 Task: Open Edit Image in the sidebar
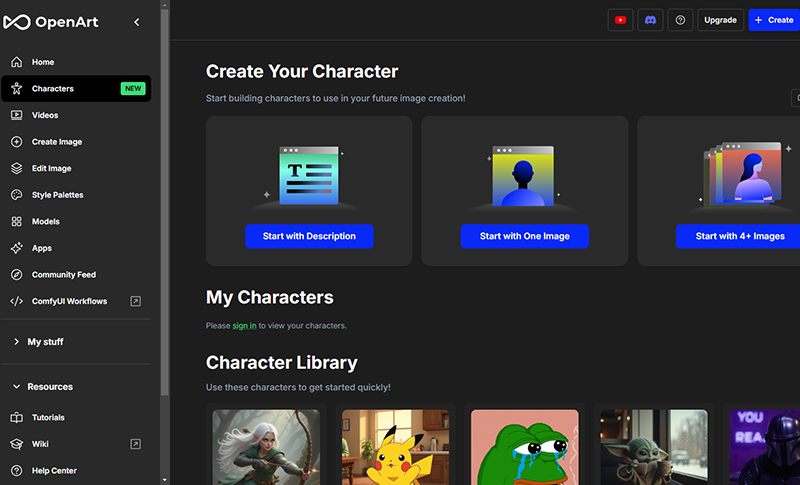point(76,168)
